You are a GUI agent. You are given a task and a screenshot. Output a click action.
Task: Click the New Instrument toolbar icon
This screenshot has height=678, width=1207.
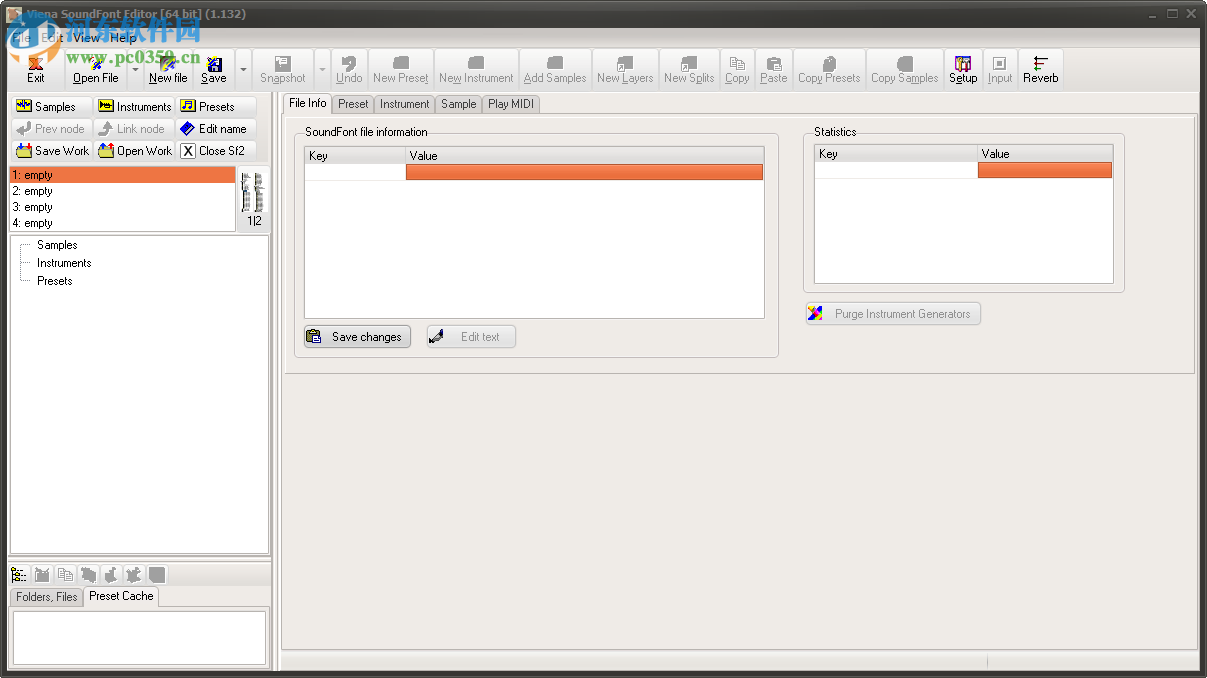[476, 69]
